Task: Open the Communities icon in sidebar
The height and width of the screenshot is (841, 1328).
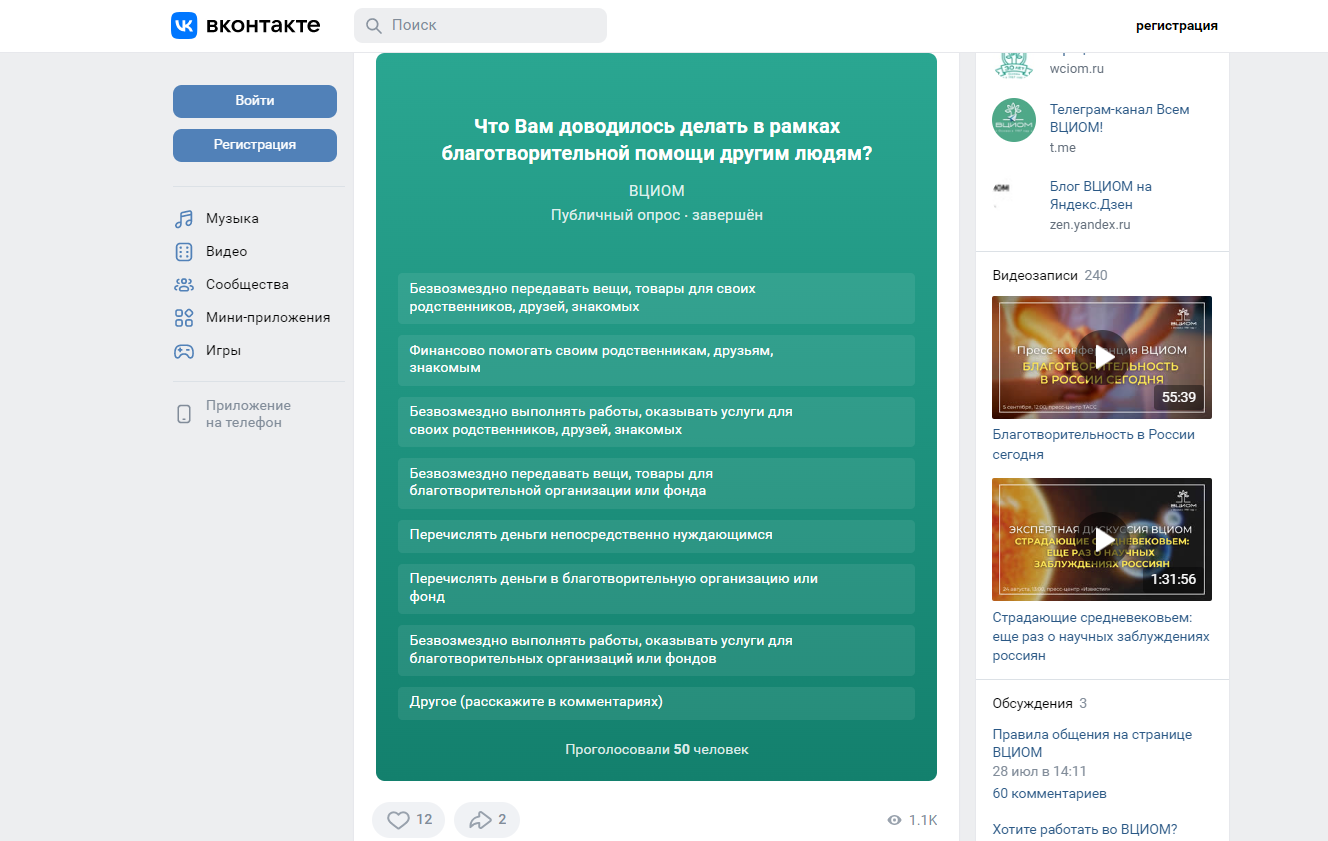Action: tap(184, 285)
